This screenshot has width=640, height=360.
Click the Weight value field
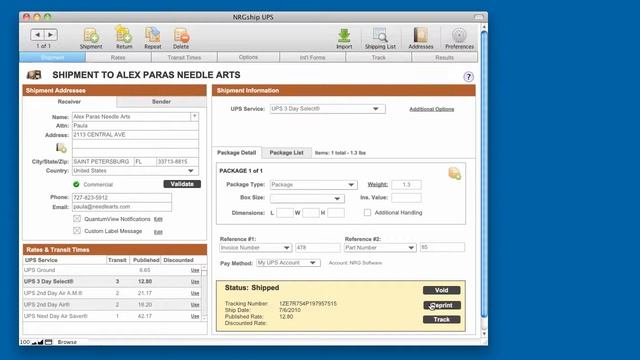pos(406,185)
